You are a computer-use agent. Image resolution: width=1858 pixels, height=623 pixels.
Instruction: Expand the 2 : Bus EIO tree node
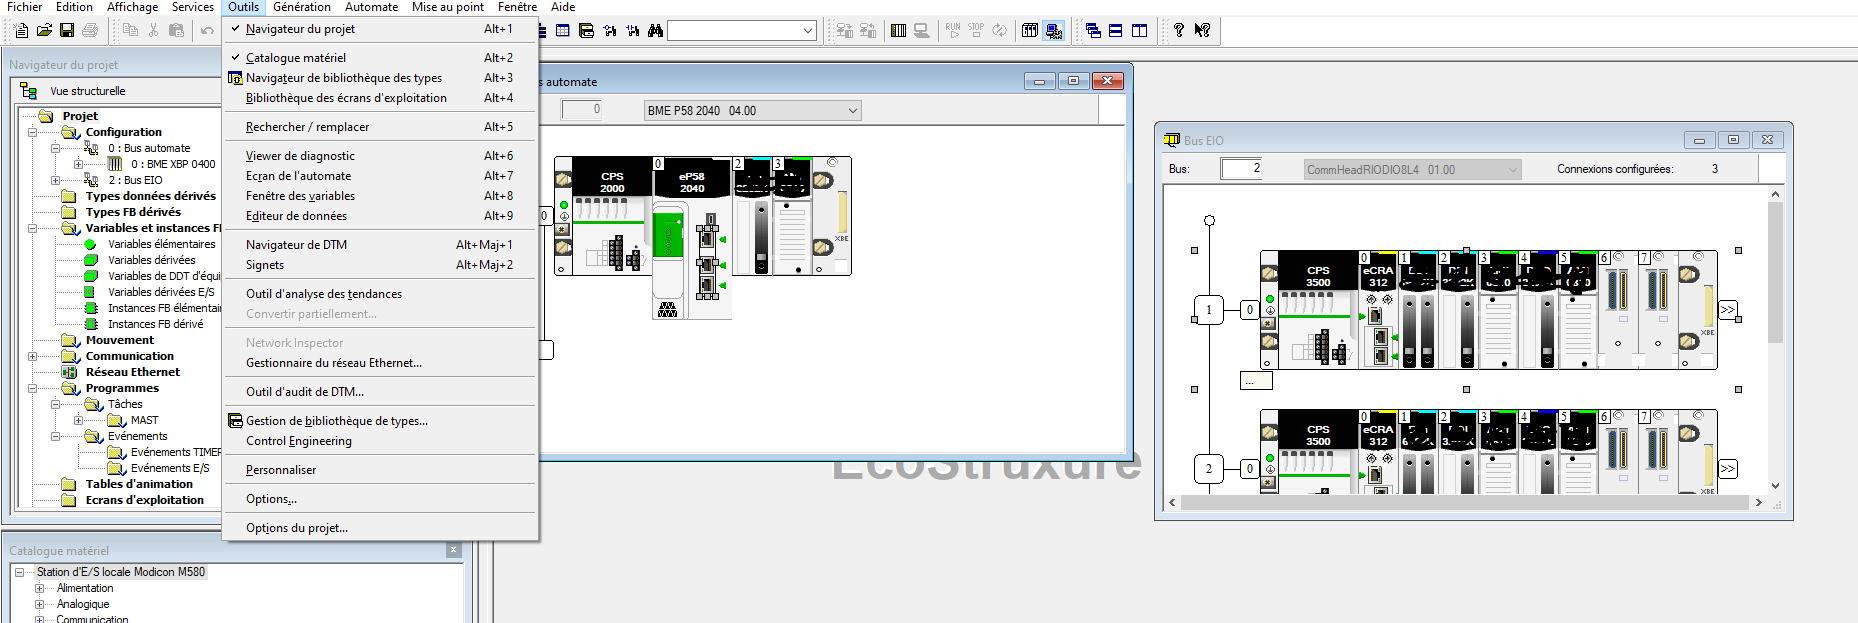point(56,180)
